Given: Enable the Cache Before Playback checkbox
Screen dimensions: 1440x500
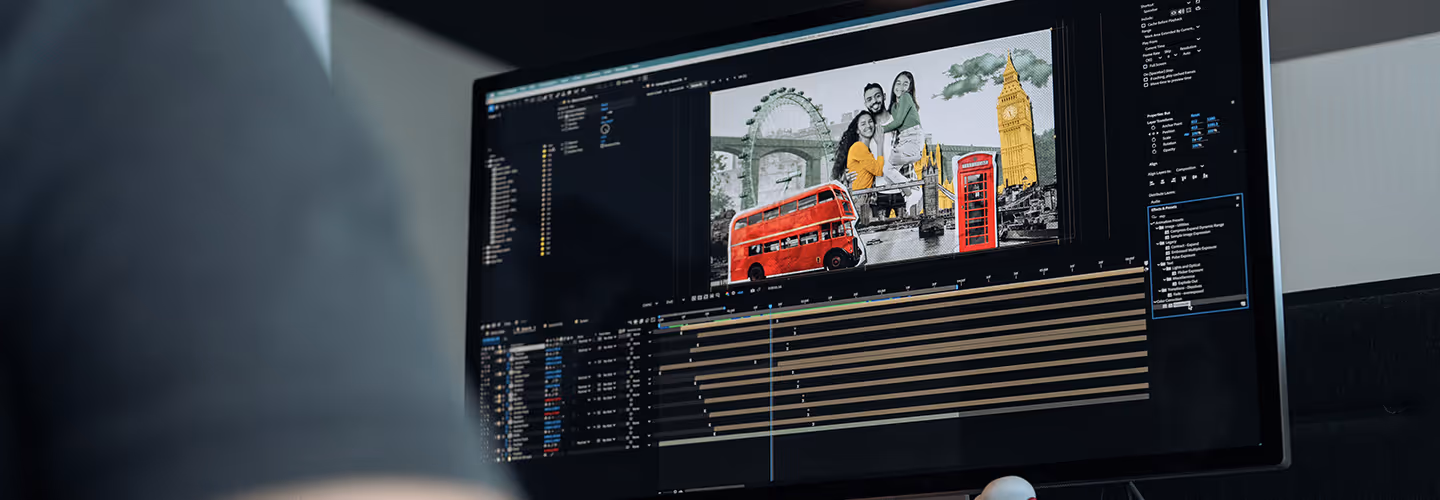Looking at the screenshot, I should [1143, 25].
